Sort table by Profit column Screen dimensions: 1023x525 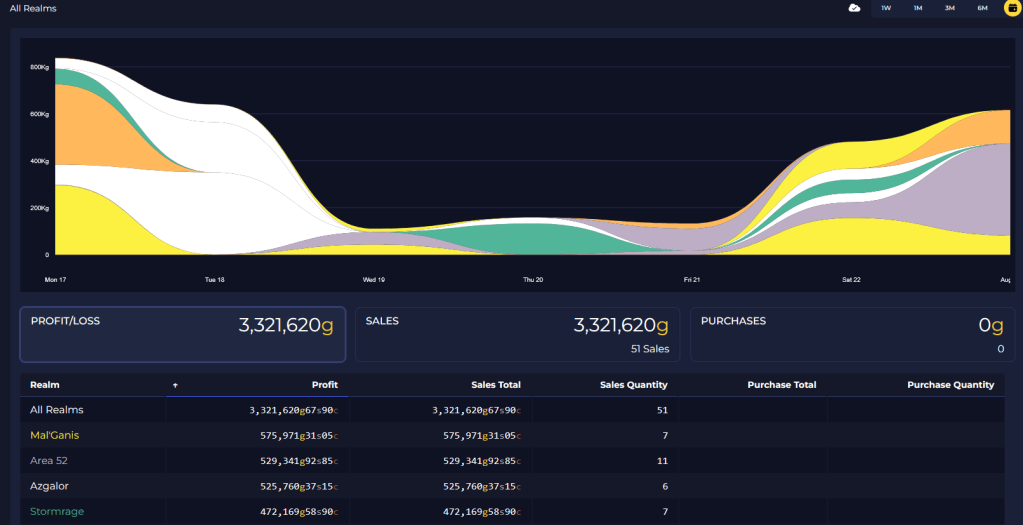(x=325, y=385)
